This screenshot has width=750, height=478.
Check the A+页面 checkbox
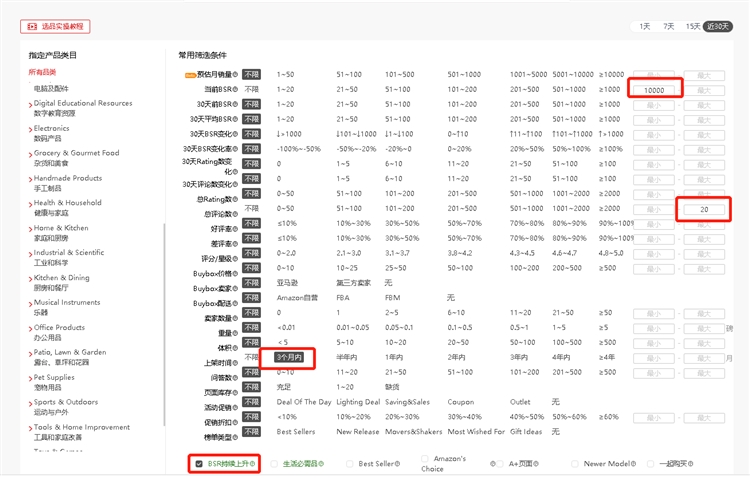[500, 464]
